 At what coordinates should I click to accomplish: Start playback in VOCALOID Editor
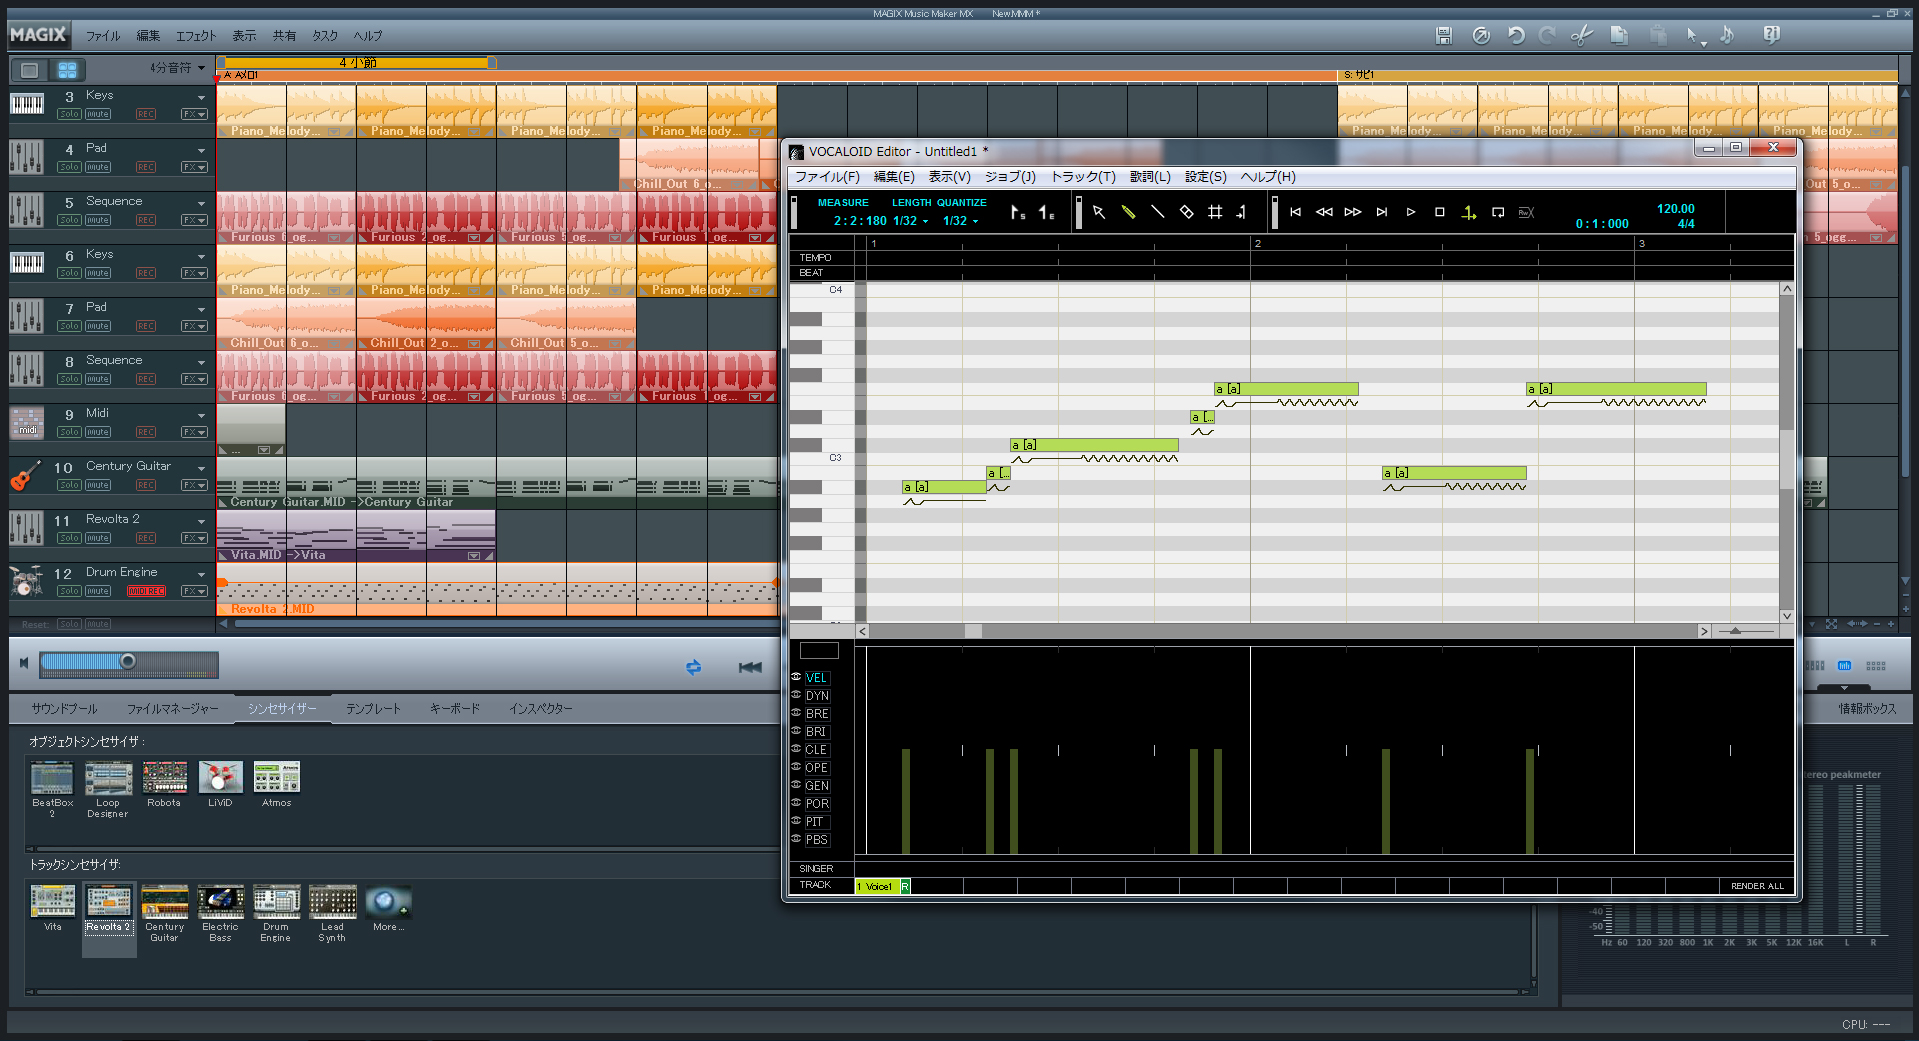click(x=1411, y=212)
